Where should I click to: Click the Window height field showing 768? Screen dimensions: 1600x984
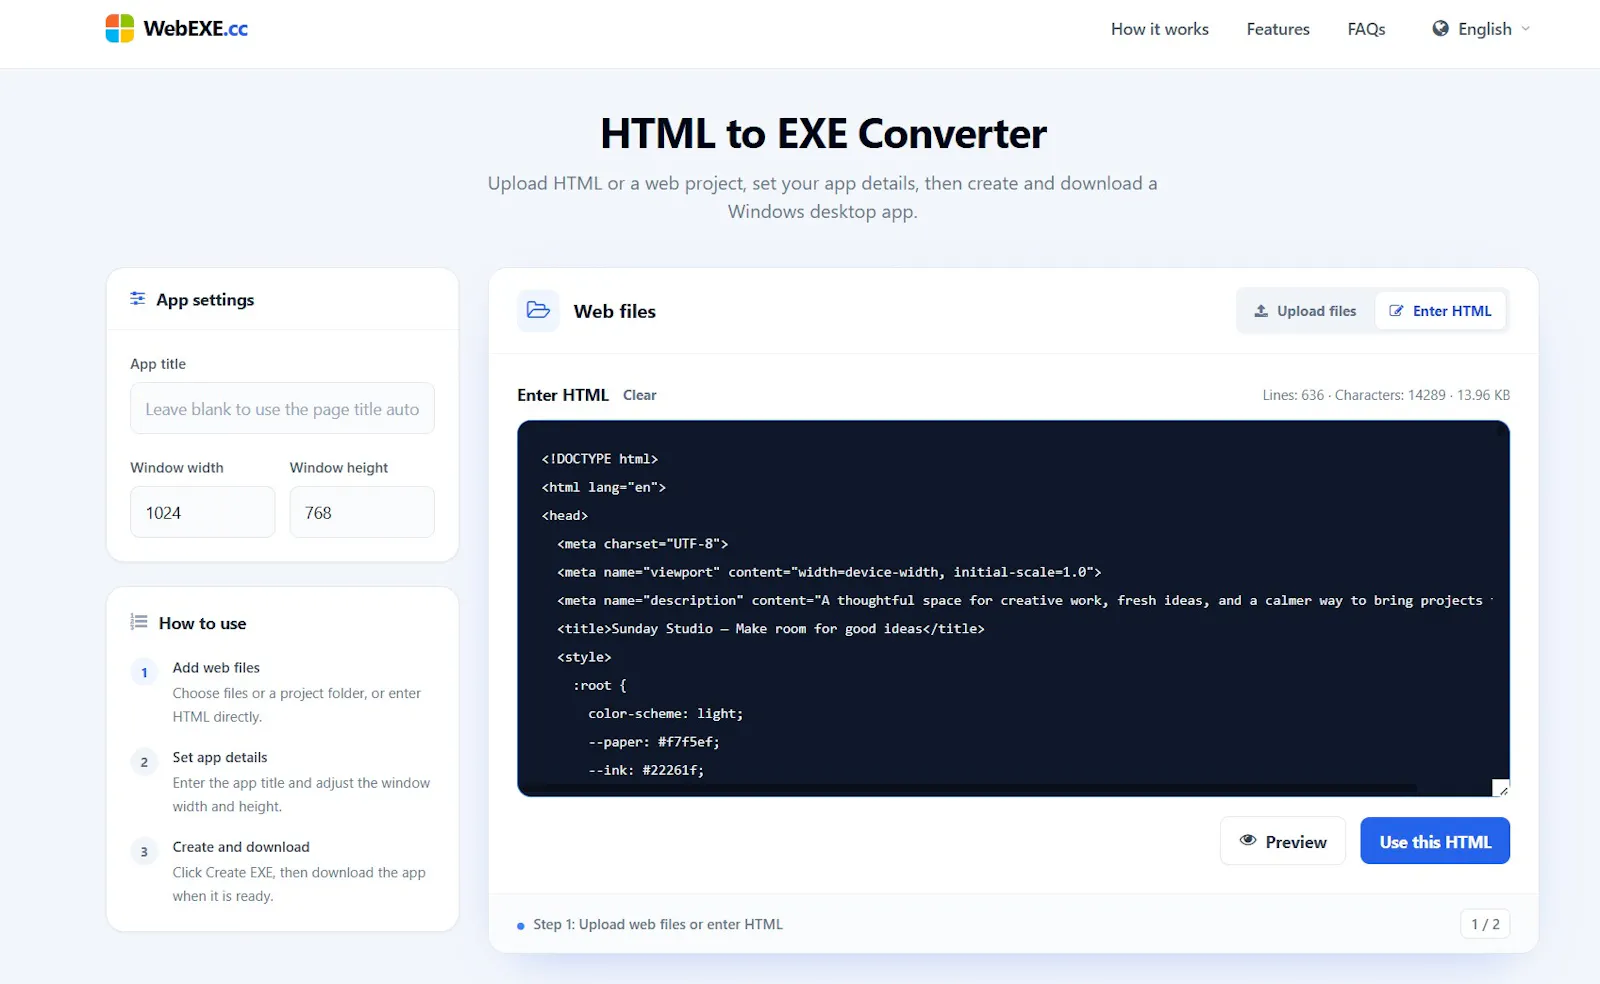362,512
